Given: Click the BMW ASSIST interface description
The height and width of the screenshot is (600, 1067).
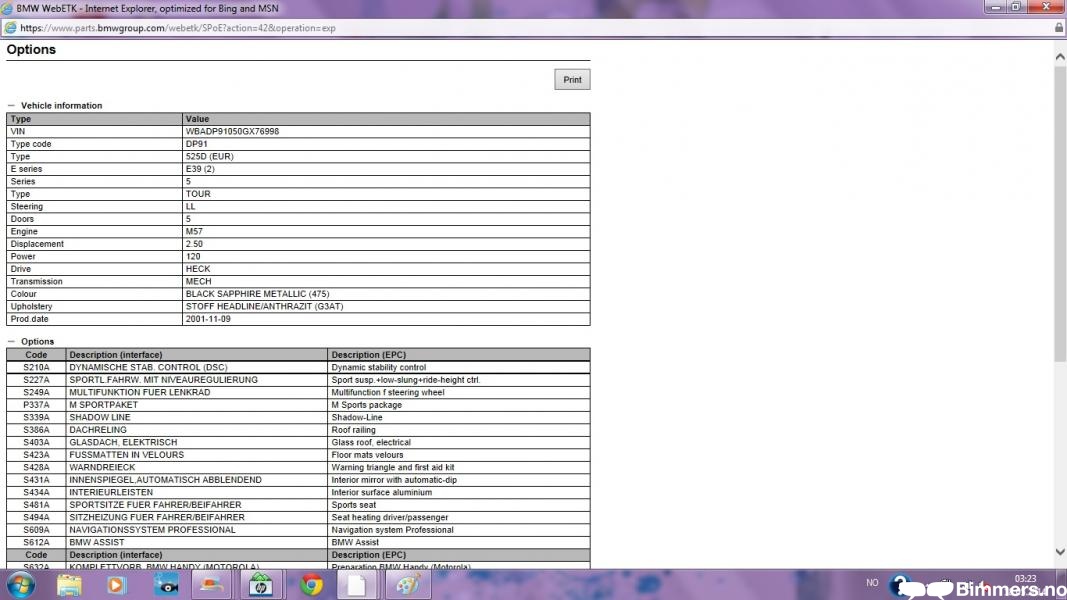Looking at the screenshot, I should (x=97, y=542).
